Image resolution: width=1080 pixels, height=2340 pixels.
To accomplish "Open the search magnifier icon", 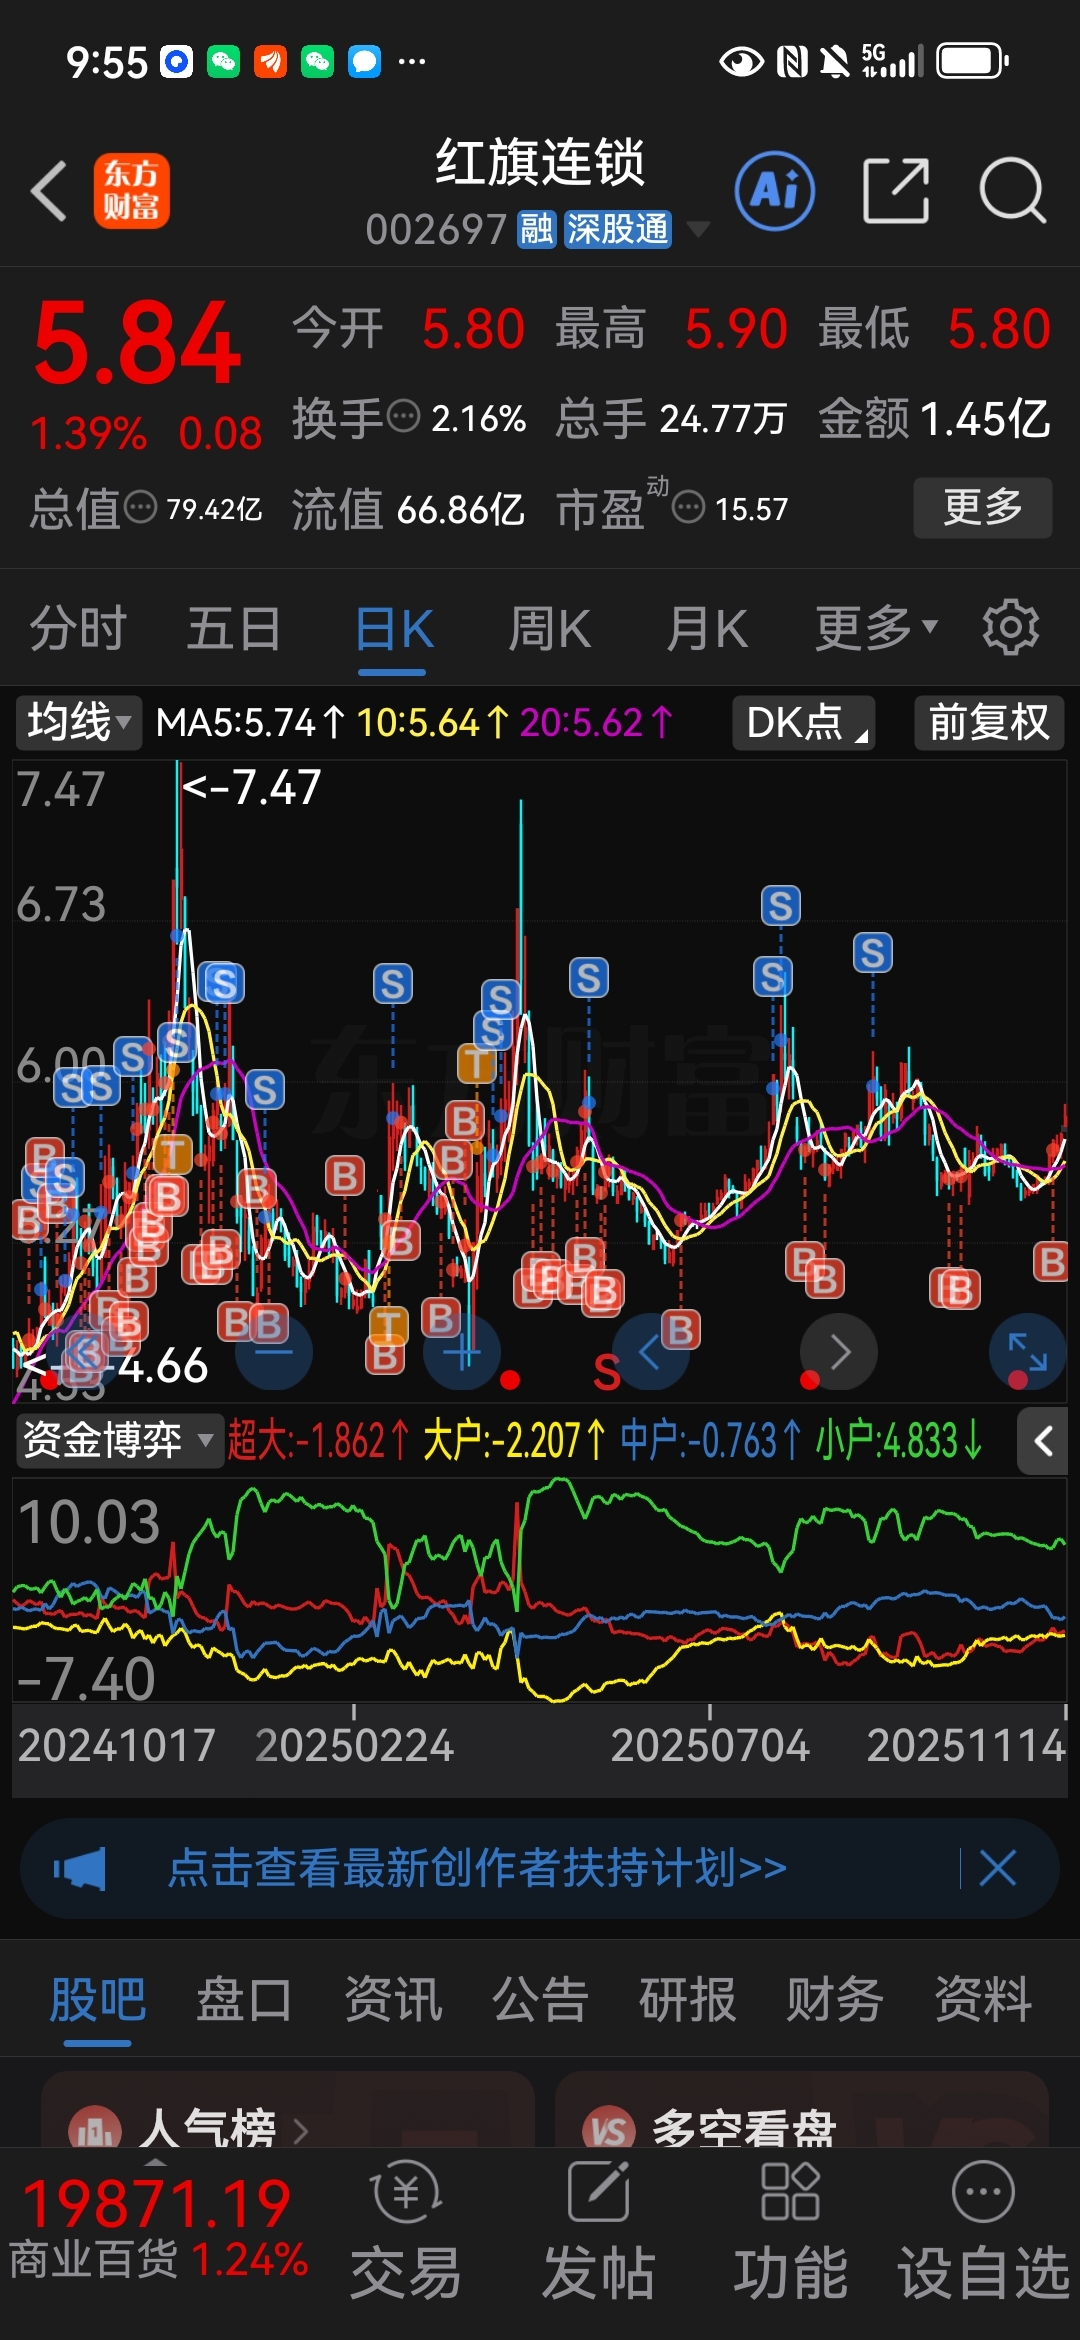I will click(x=1012, y=190).
